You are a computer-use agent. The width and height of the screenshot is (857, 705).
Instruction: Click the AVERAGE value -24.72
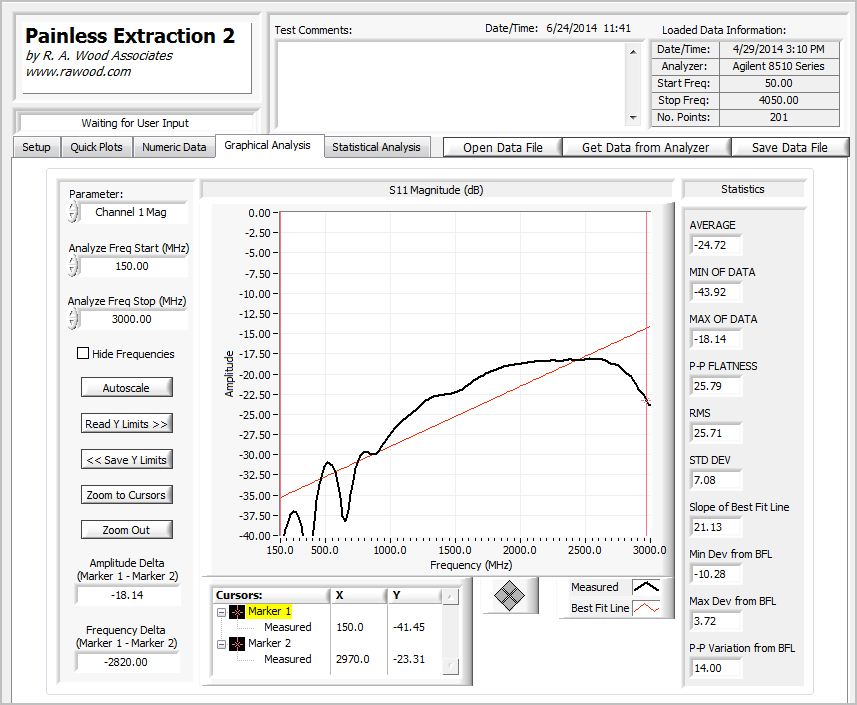[x=716, y=245]
